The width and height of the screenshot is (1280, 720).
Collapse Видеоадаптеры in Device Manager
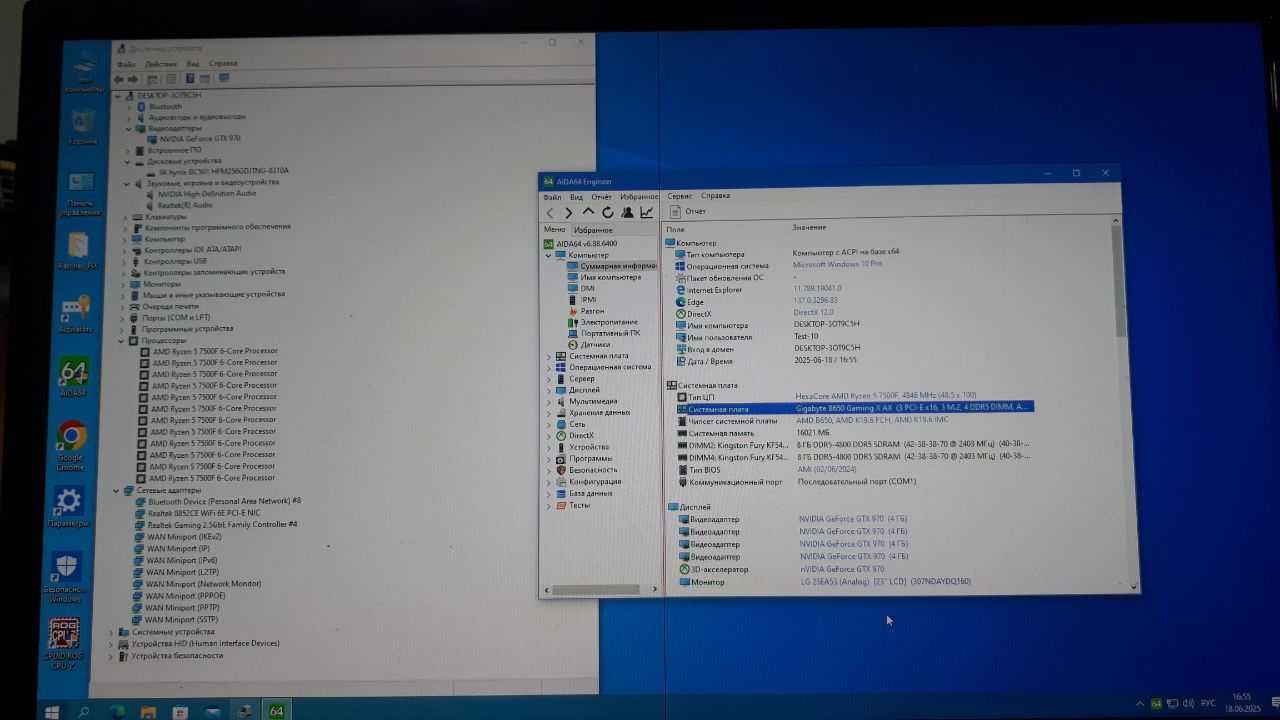[x=127, y=128]
